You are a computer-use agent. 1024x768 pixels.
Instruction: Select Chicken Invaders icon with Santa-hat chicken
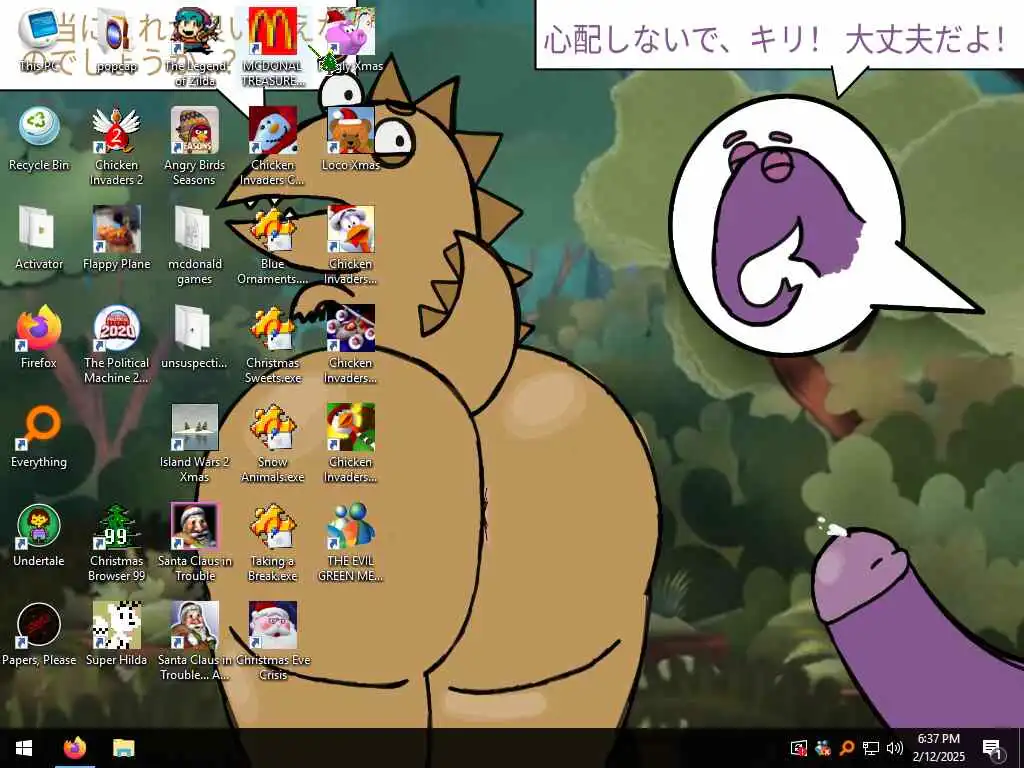351,246
